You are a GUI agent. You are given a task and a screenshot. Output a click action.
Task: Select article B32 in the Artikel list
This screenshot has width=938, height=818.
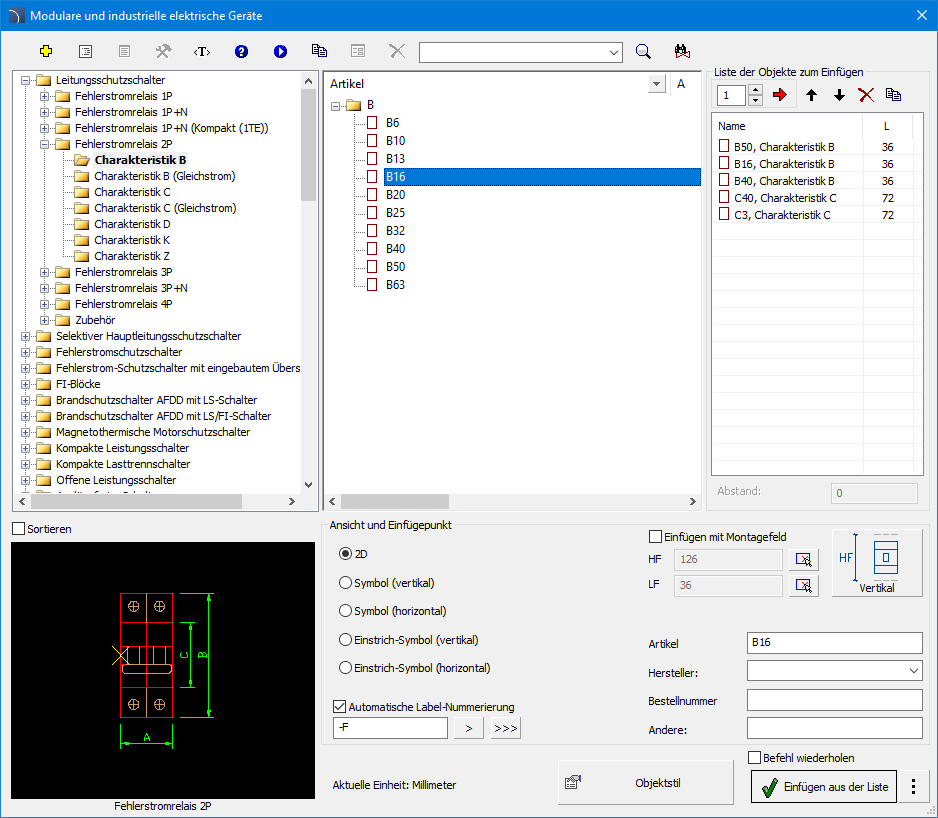point(395,231)
